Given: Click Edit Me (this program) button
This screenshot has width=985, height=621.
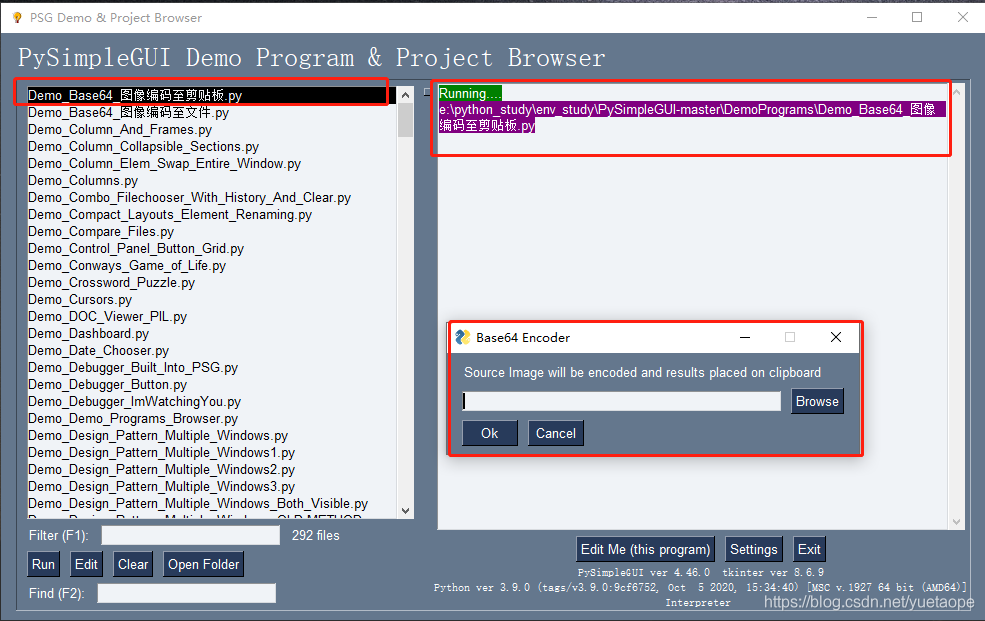Looking at the screenshot, I should click(x=645, y=549).
